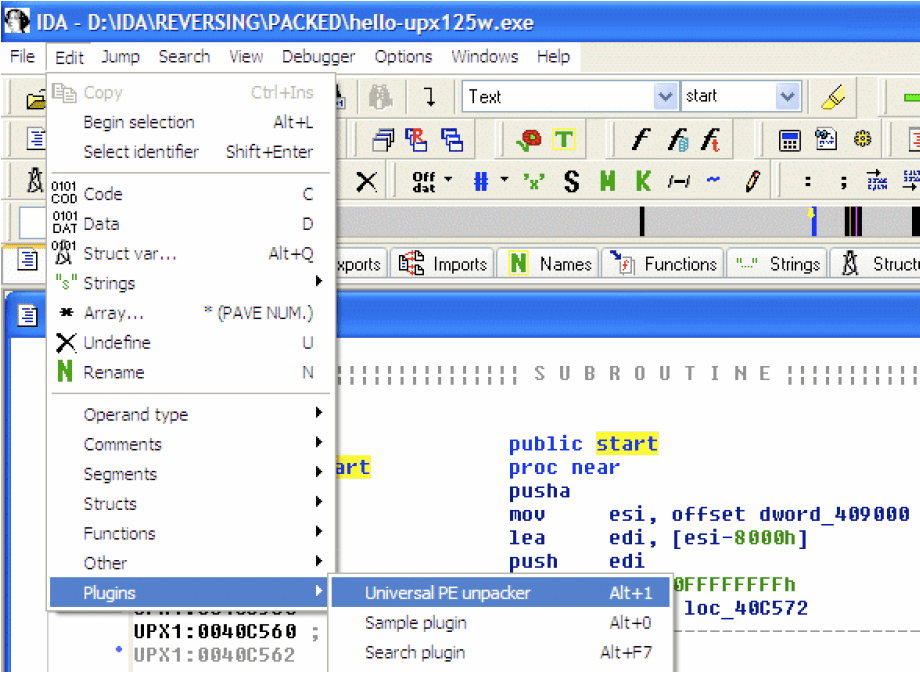Open dropdown arrow beside hash icon

pos(504,179)
